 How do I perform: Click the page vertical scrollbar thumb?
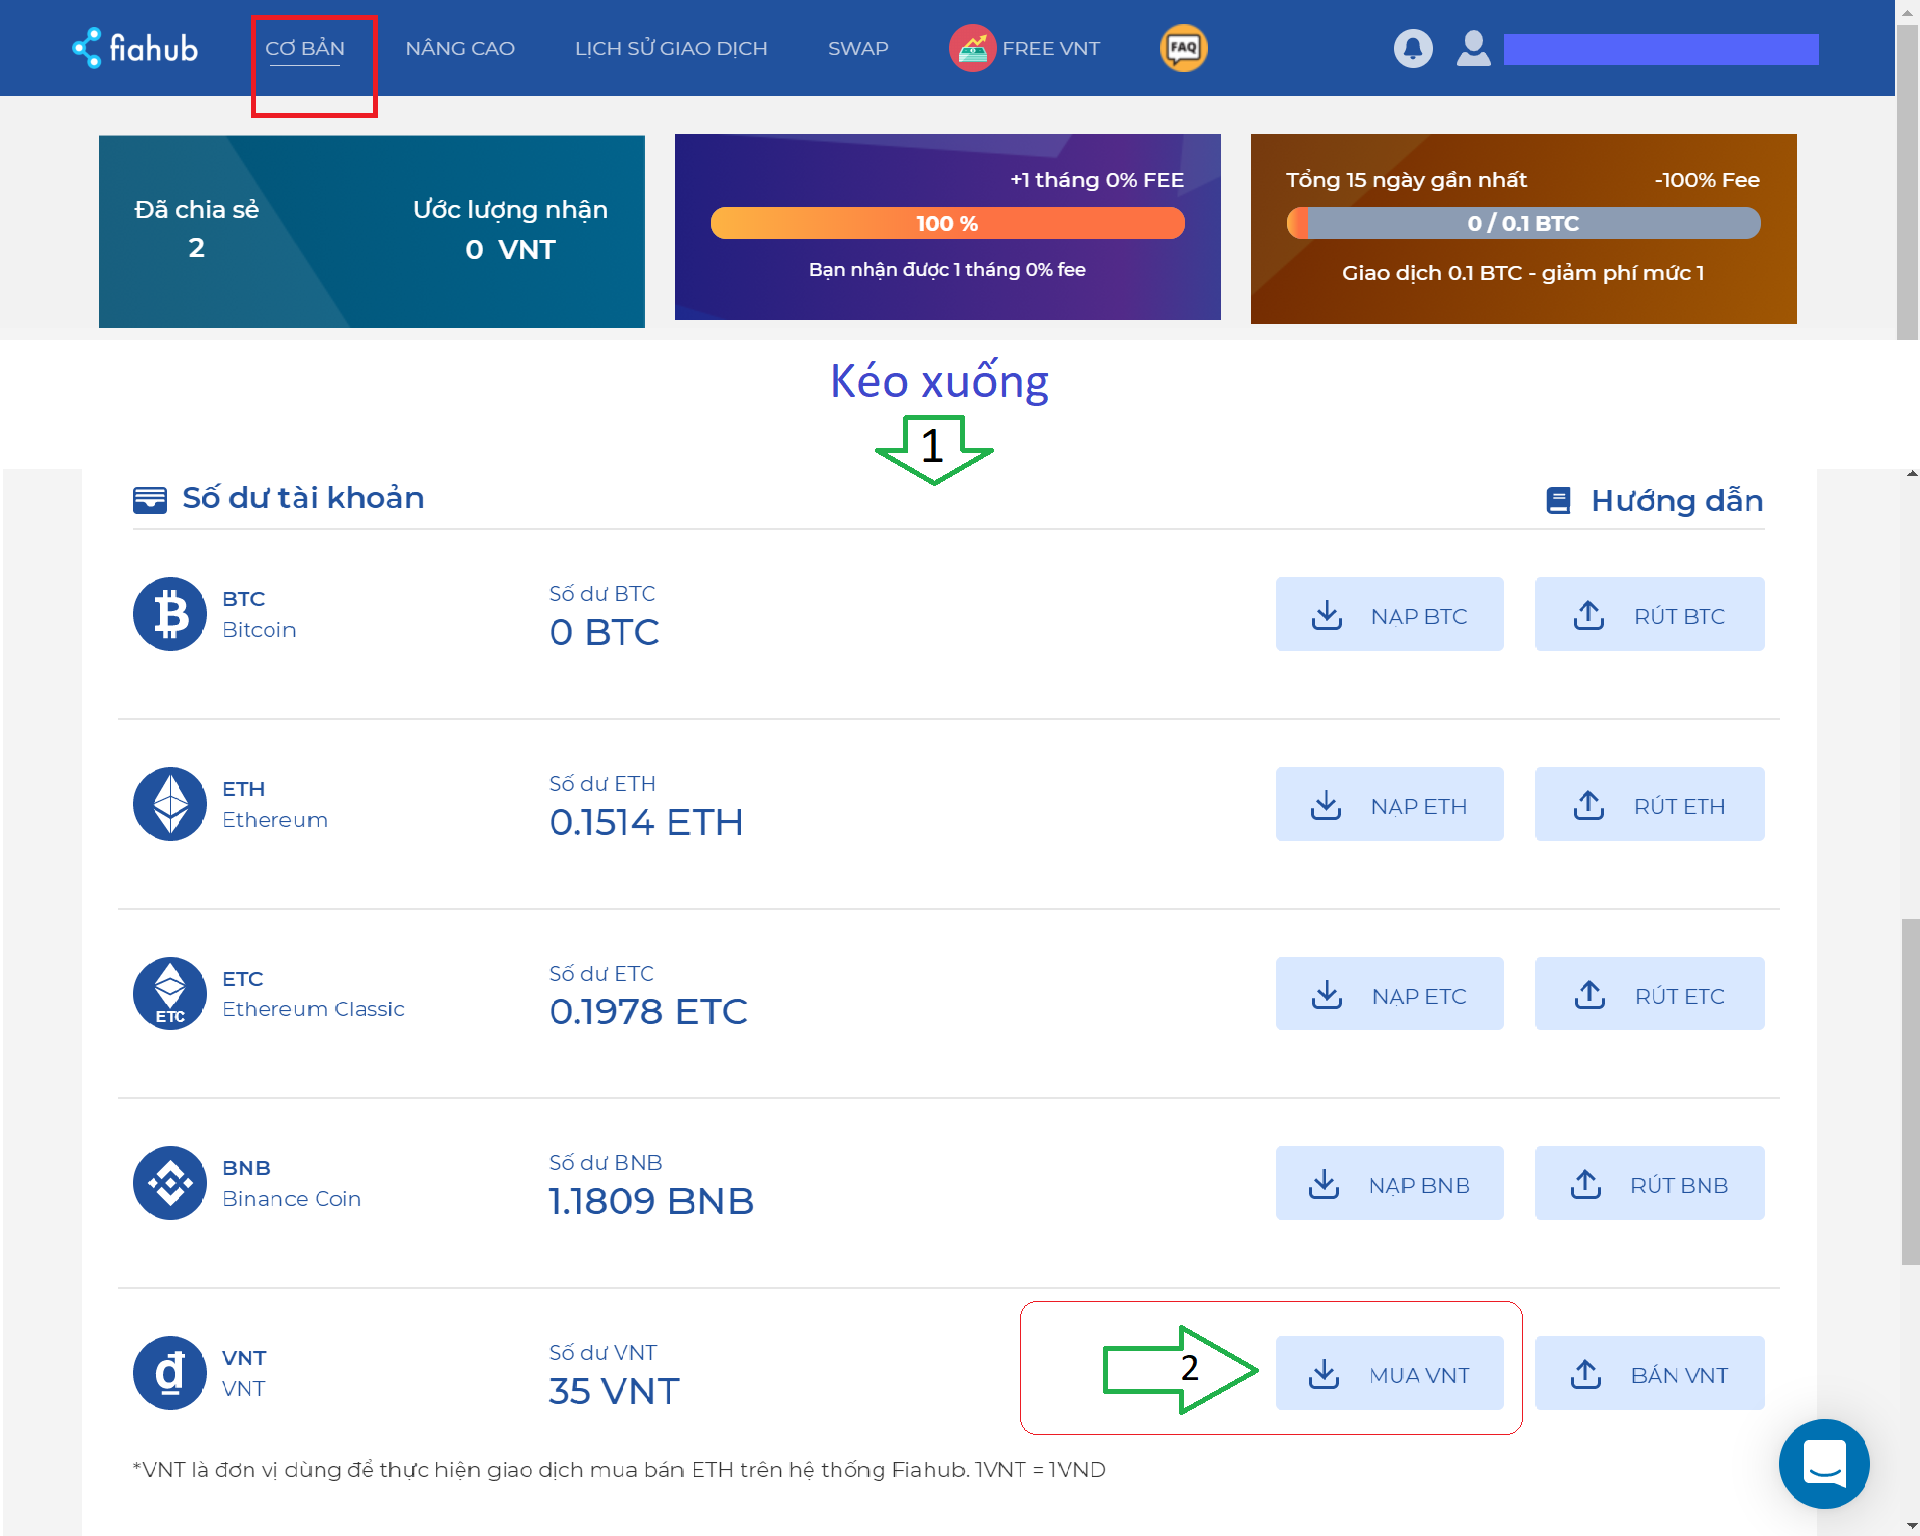coord(1910,1092)
